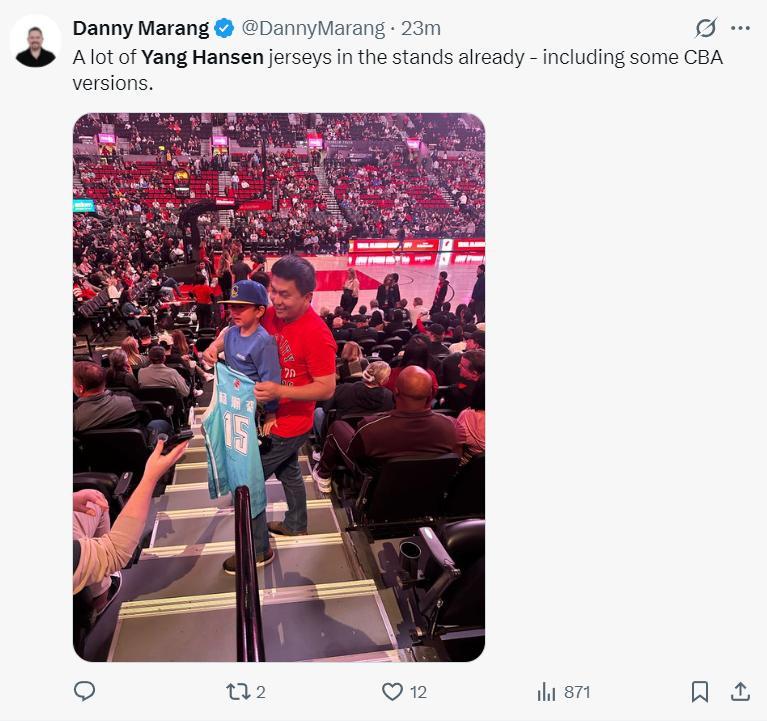
Task: Click the teal number 15 jersey in photo
Action: [233, 432]
